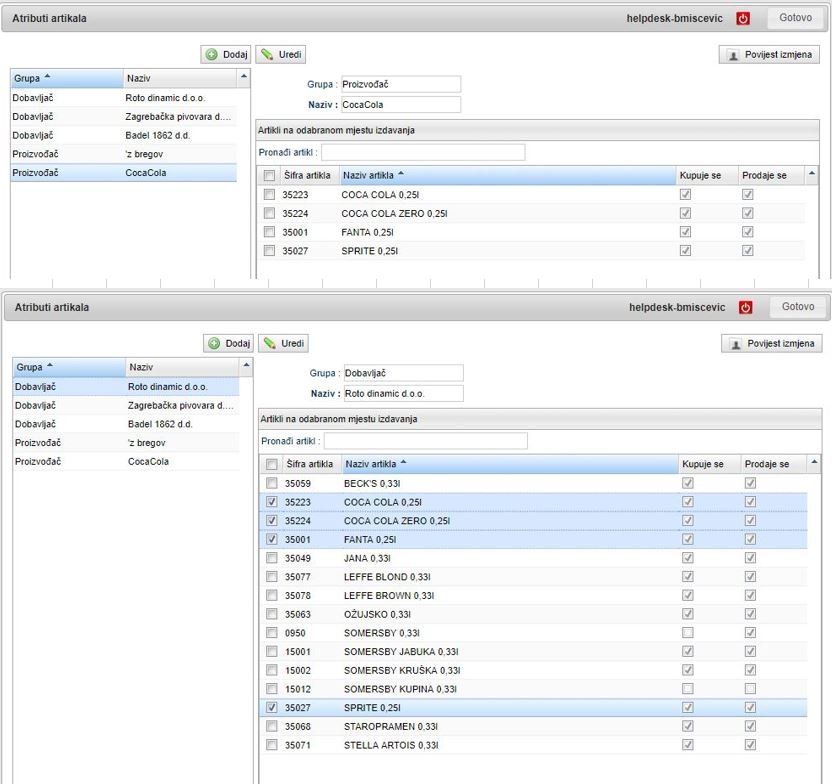Click Šifra artikla column header in upper panel
The height and width of the screenshot is (784, 832).
tap(307, 176)
